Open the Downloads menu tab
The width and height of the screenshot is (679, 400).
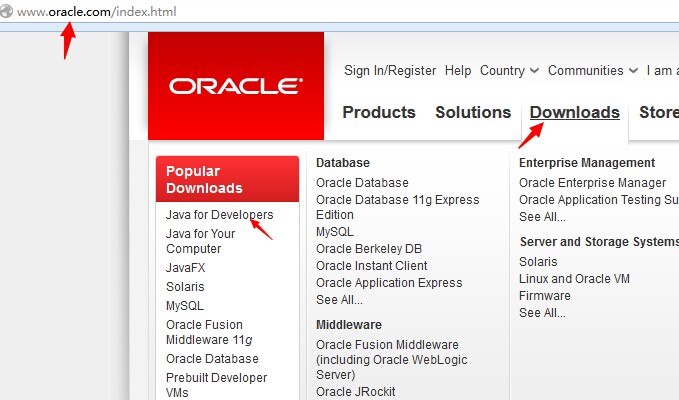pyautogui.click(x=575, y=112)
